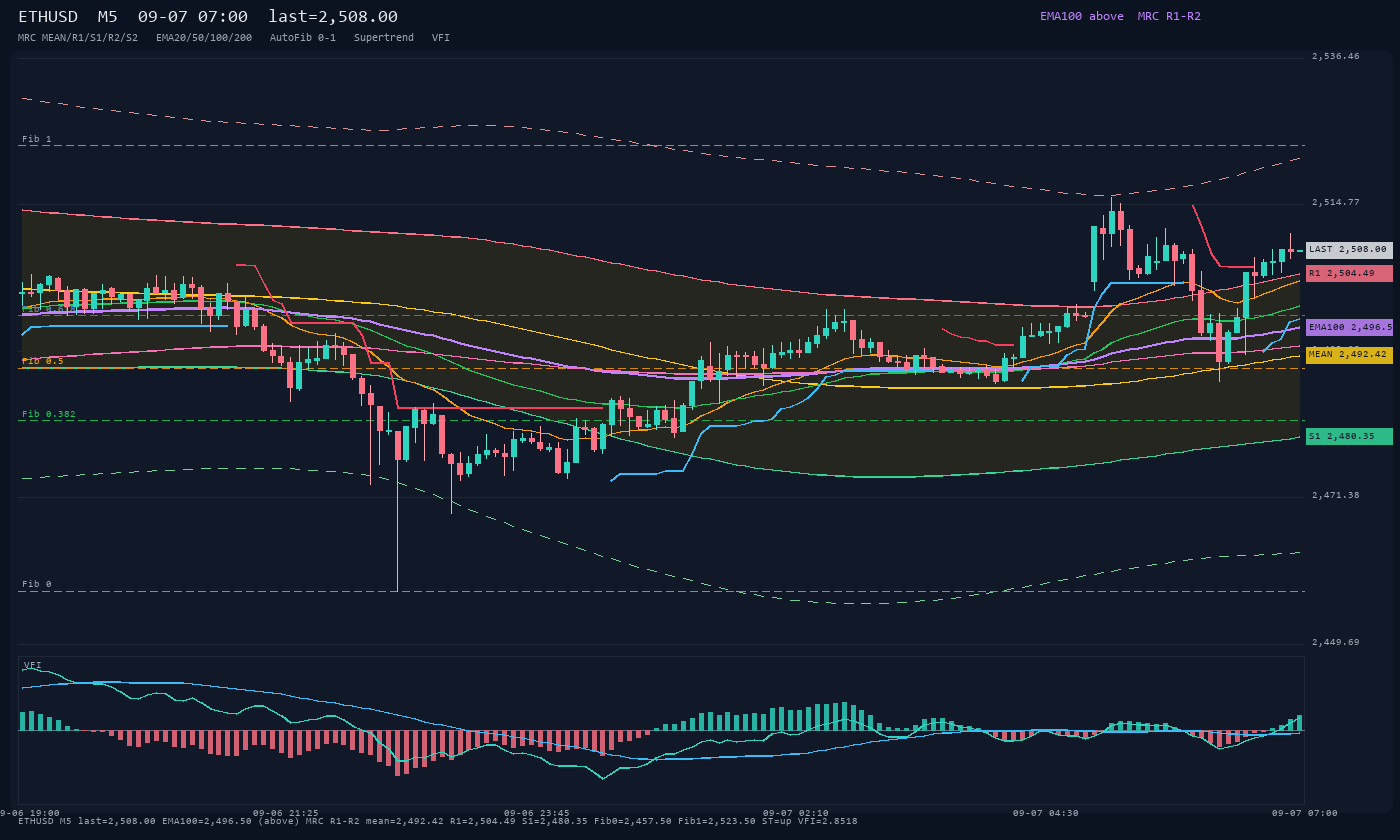Select the Supertrend legend entry
Viewport: 1400px width, 840px height.
tap(384, 38)
